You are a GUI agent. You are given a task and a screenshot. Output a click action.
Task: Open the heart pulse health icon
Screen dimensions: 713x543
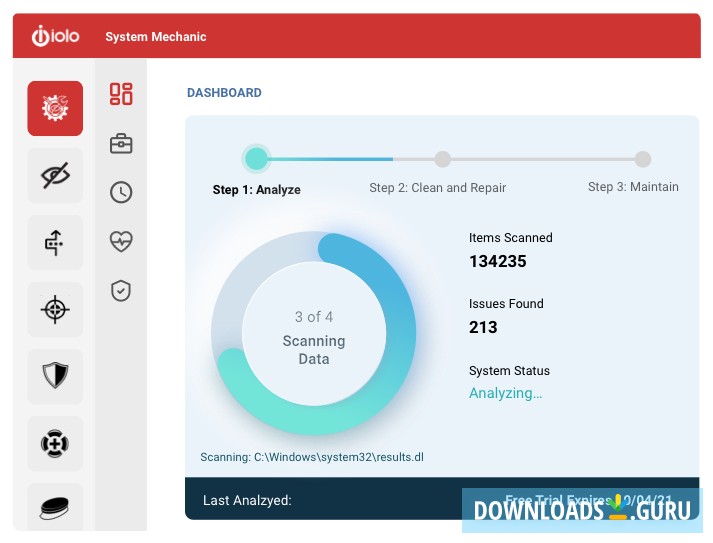121,241
